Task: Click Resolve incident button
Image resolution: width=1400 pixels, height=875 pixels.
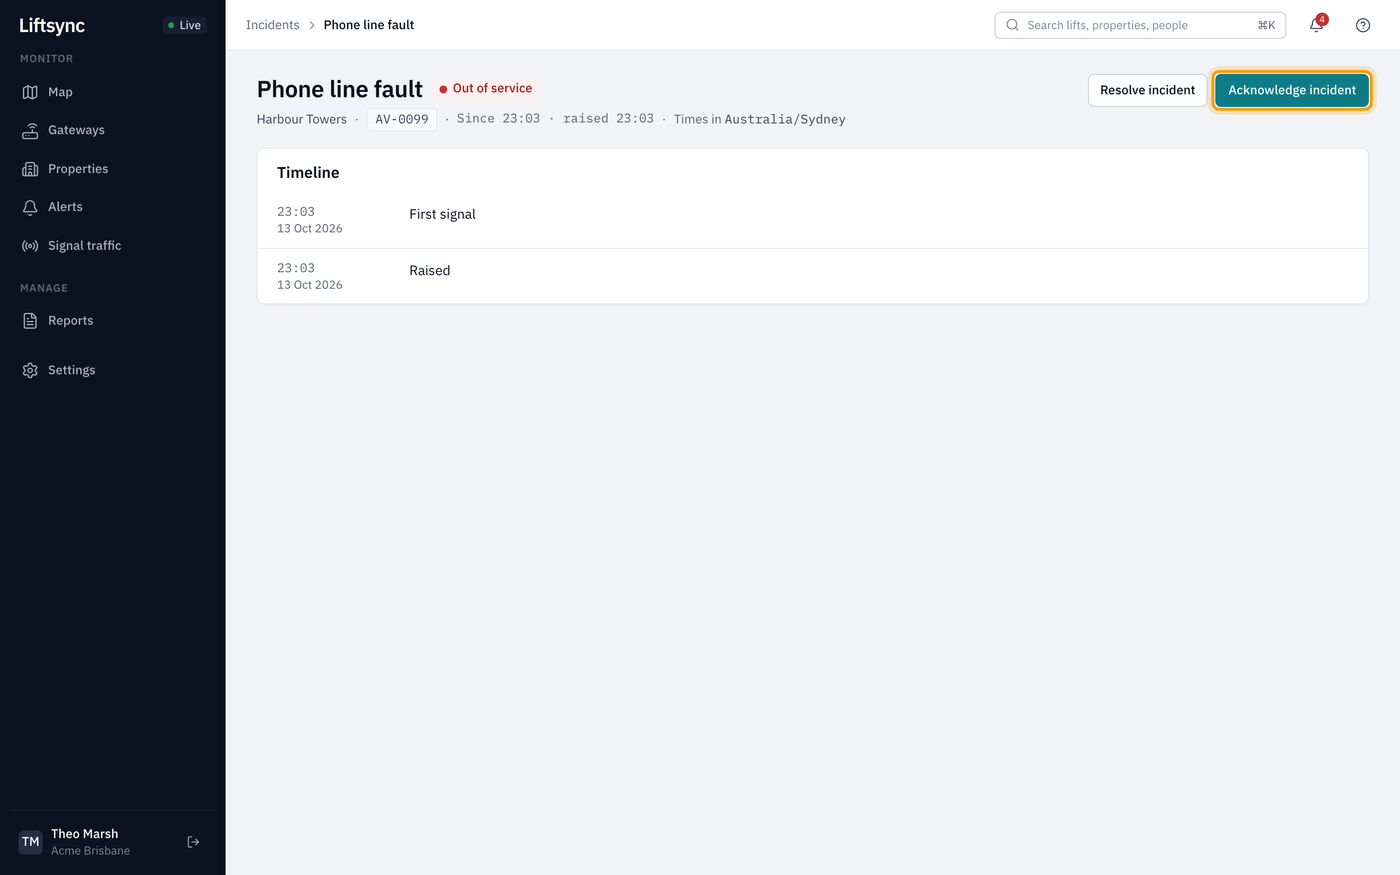Action: pos(1147,90)
